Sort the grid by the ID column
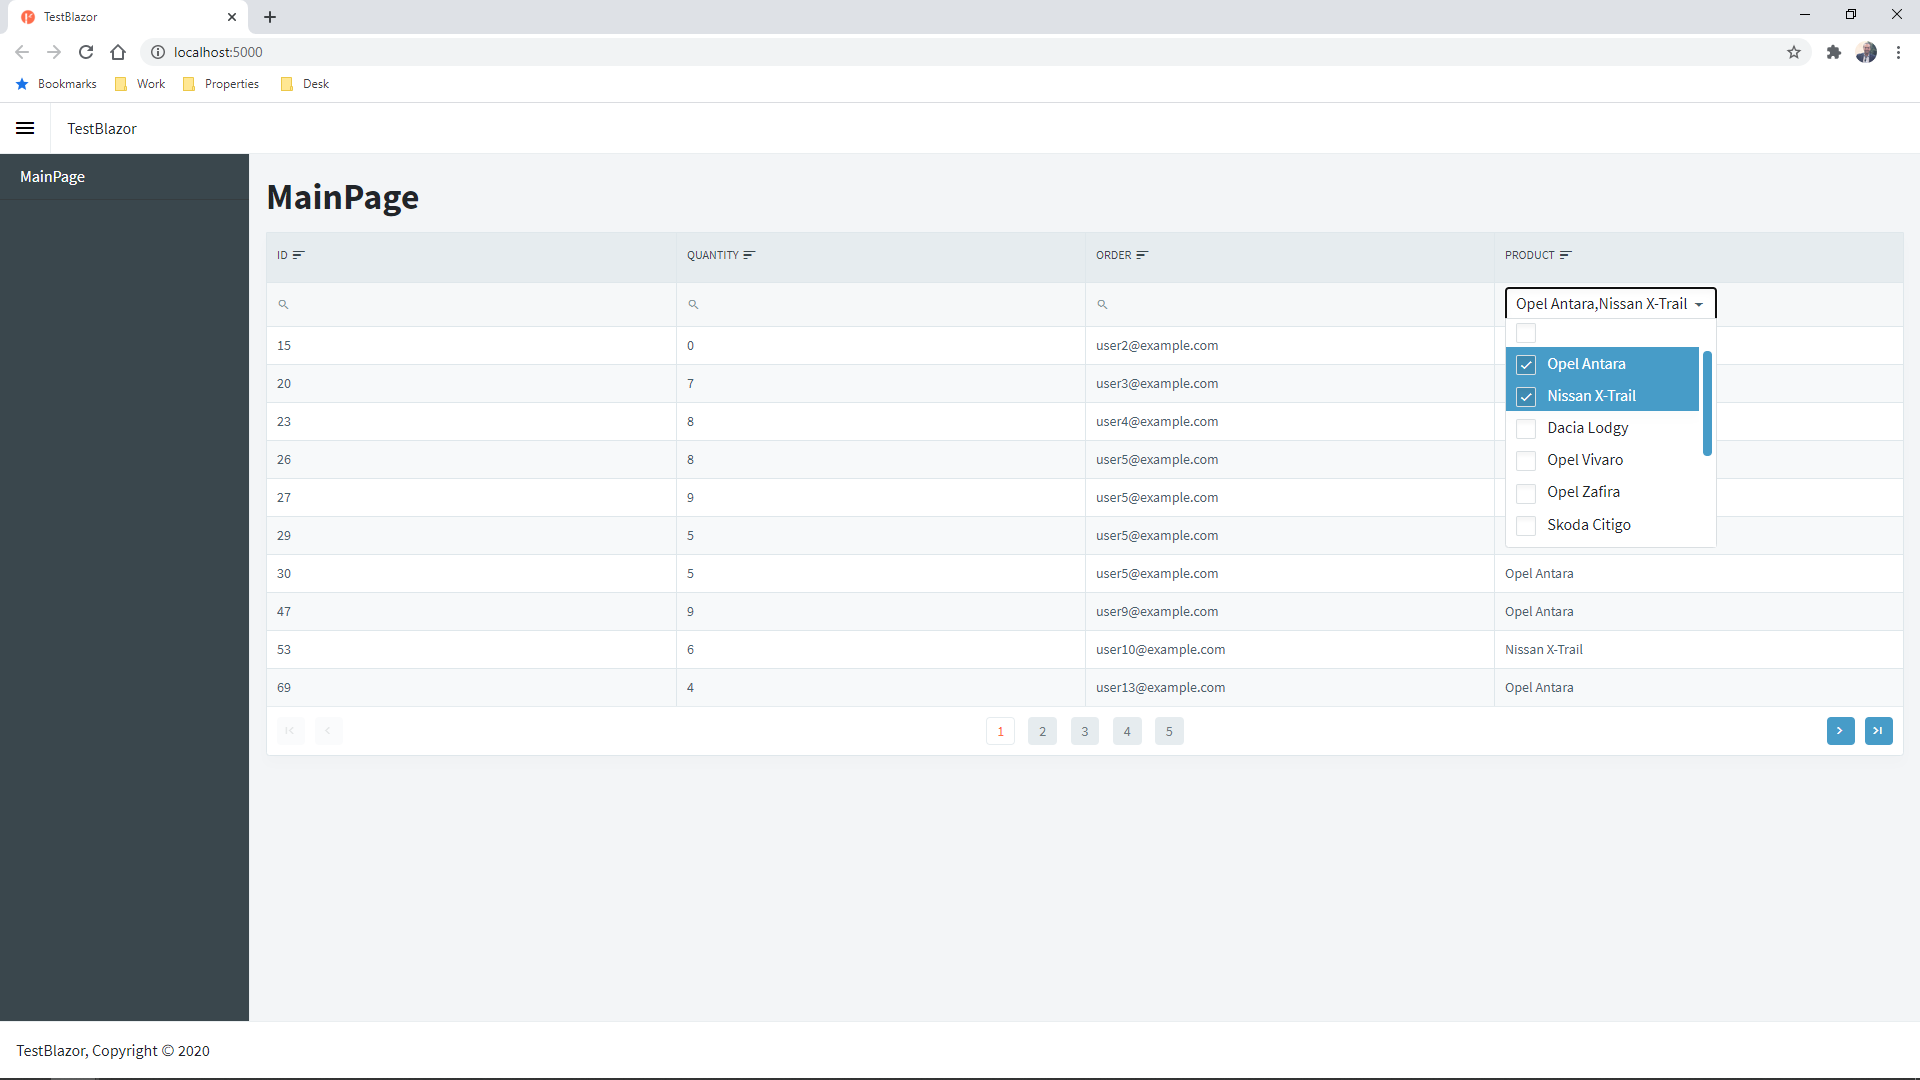The height and width of the screenshot is (1080, 1920). (x=299, y=254)
